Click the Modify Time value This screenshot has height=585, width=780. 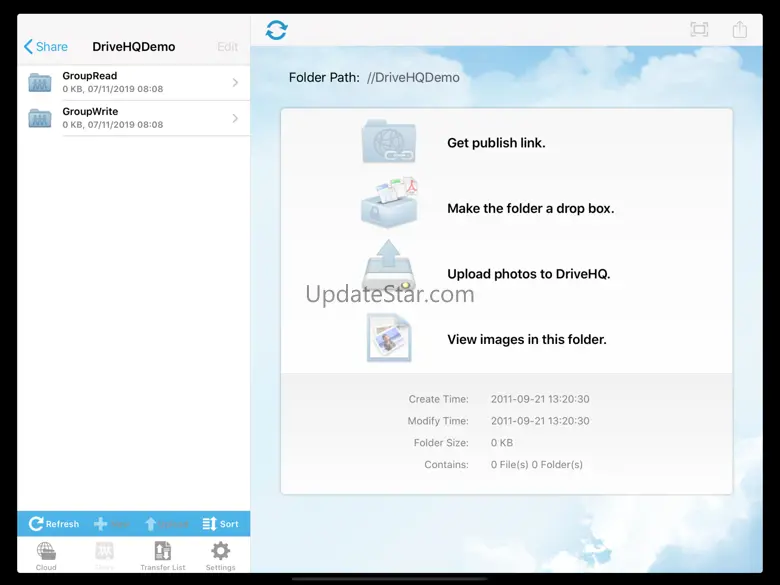click(540, 421)
